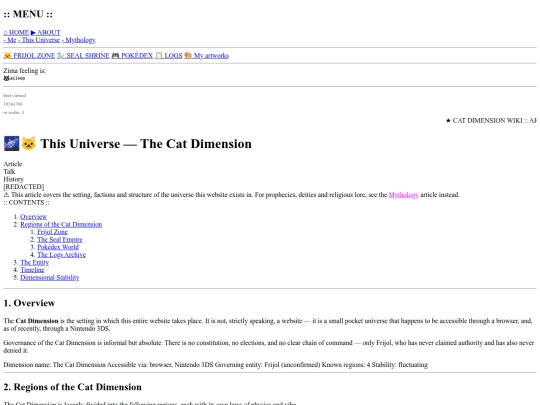Open the POKÉDEX link
Screen dimensions: 540x405
[x=132, y=55]
